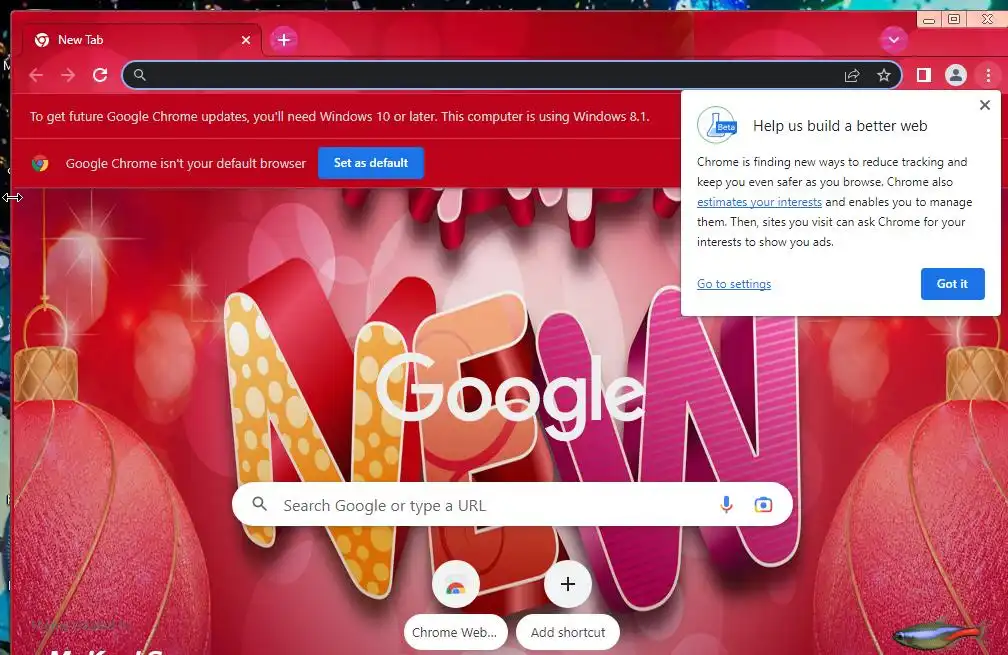The width and height of the screenshot is (1008, 655).
Task: Bookmark this tab with the star icon
Action: (x=884, y=76)
